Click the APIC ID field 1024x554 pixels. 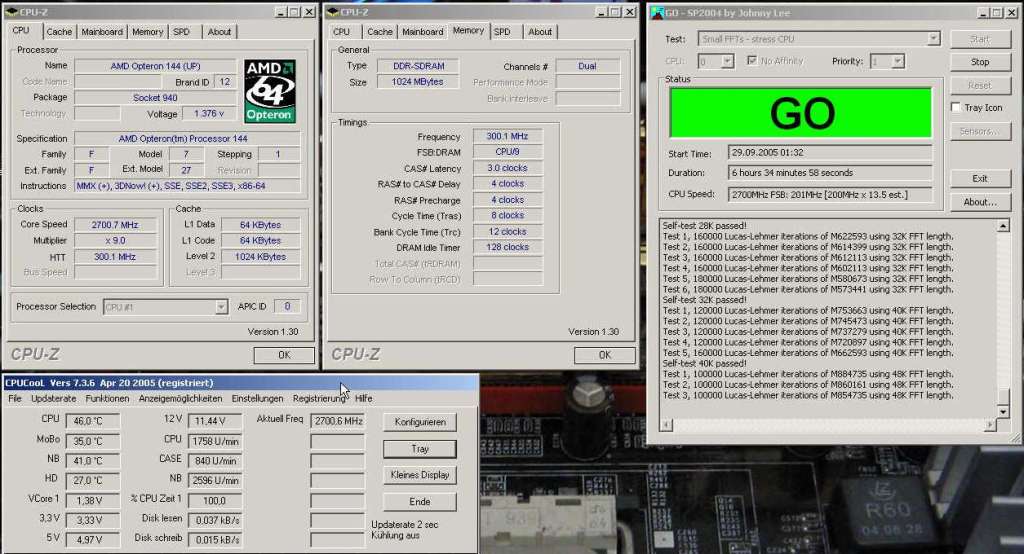pos(287,306)
